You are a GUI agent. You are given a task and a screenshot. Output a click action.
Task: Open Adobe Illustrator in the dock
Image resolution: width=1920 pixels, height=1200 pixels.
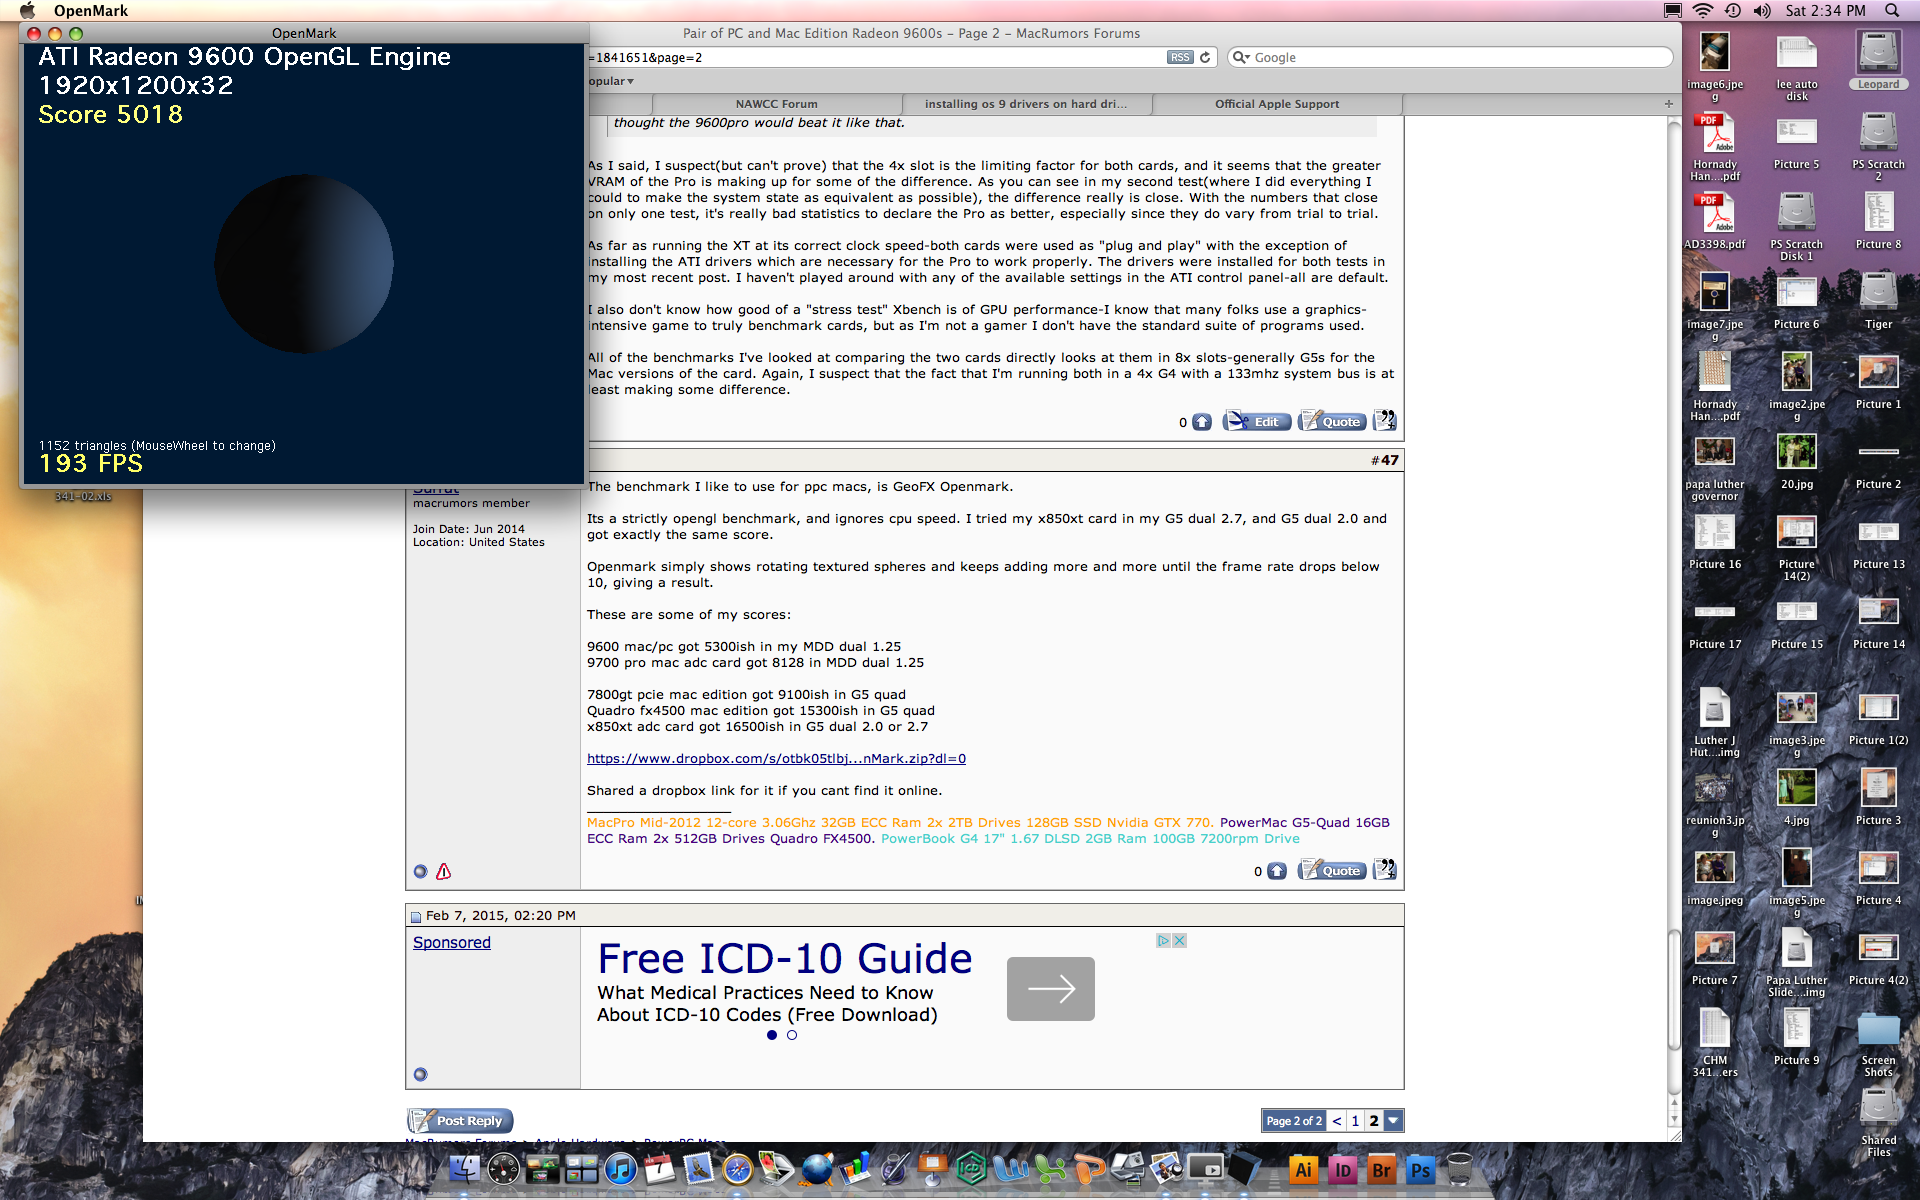[1303, 1170]
